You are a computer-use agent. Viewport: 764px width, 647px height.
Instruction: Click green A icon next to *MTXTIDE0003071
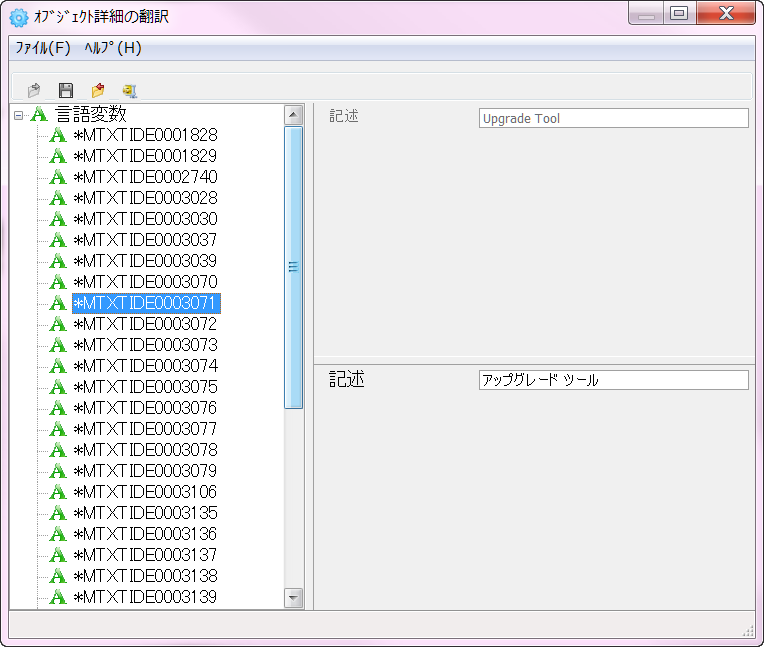click(58, 303)
